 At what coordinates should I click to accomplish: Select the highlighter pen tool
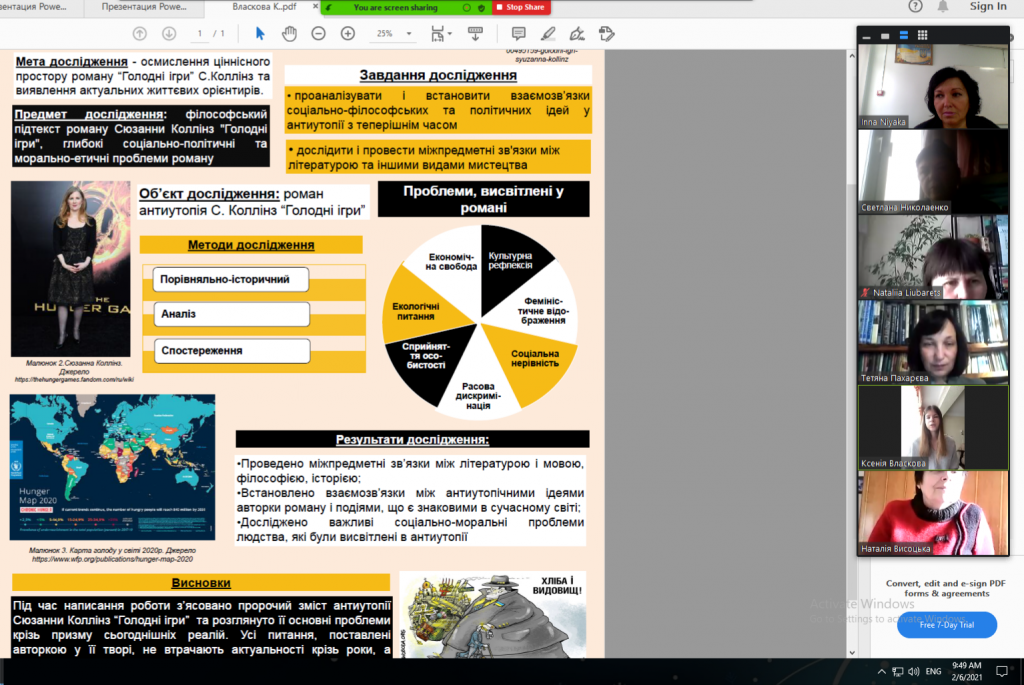[x=548, y=34]
